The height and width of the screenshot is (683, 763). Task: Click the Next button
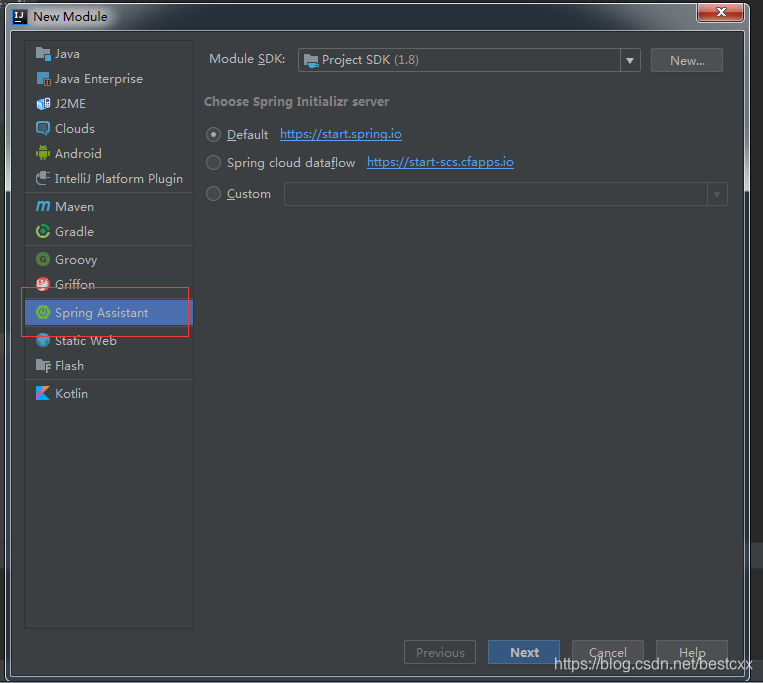pyautogui.click(x=524, y=652)
